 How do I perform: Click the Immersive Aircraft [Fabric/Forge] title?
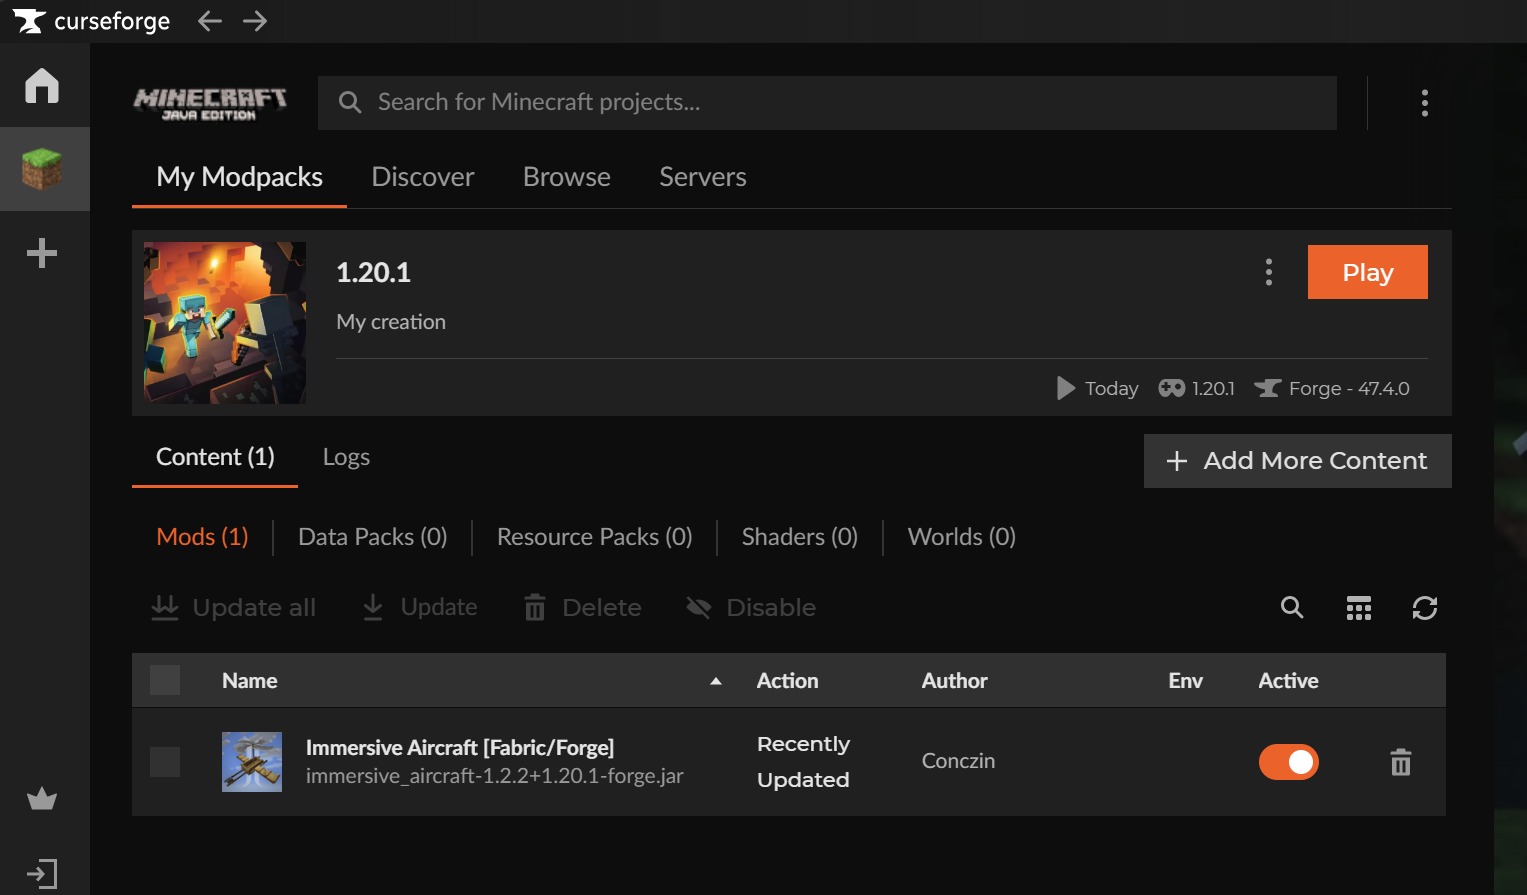(x=460, y=748)
